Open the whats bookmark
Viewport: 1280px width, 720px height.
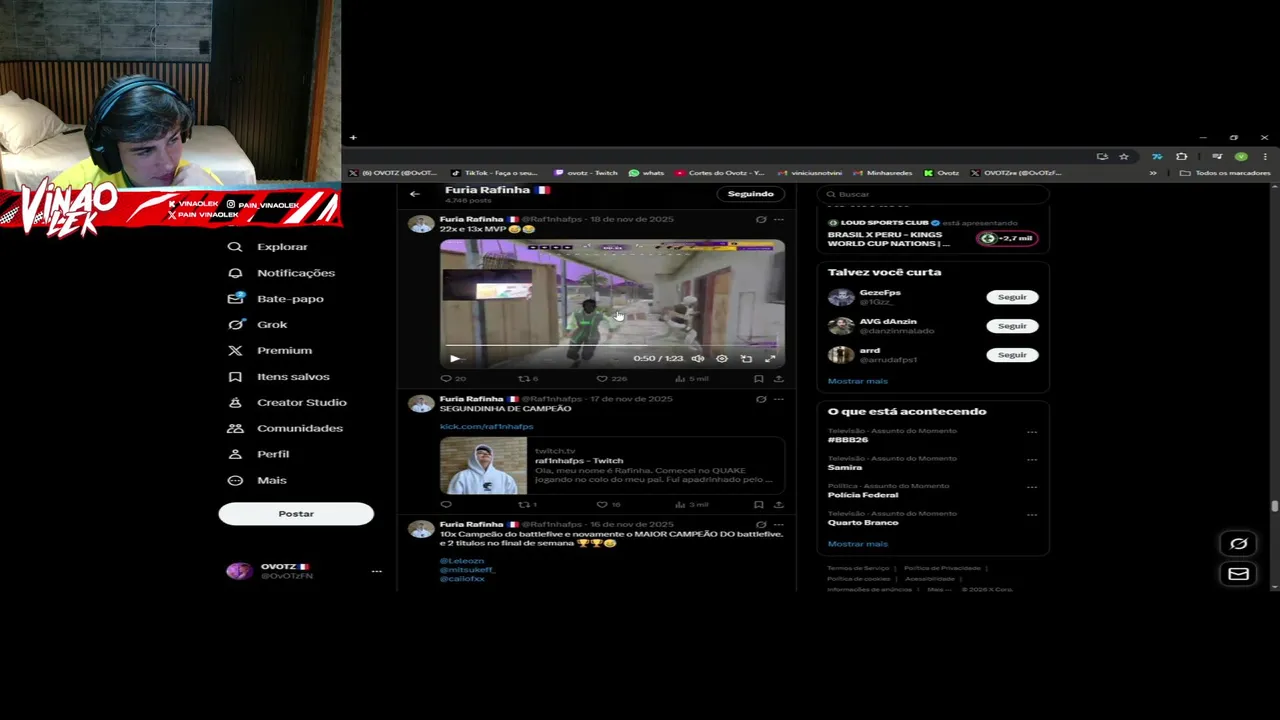[646, 173]
